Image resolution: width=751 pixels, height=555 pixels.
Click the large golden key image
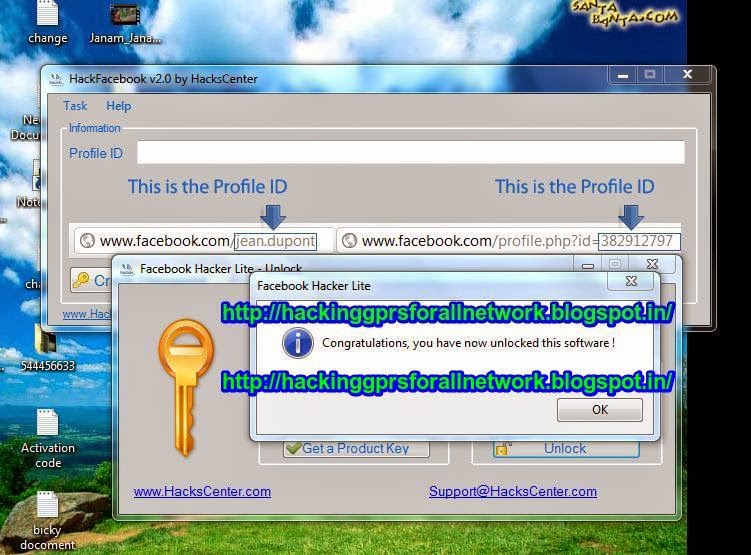(x=186, y=388)
